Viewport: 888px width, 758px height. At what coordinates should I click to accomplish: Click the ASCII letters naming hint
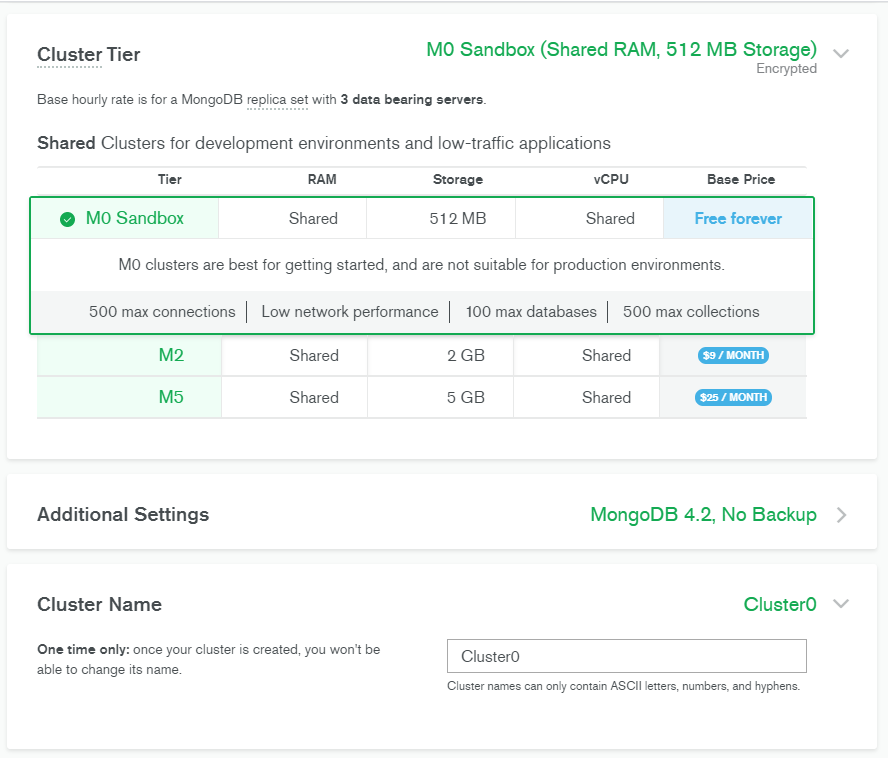[623, 686]
